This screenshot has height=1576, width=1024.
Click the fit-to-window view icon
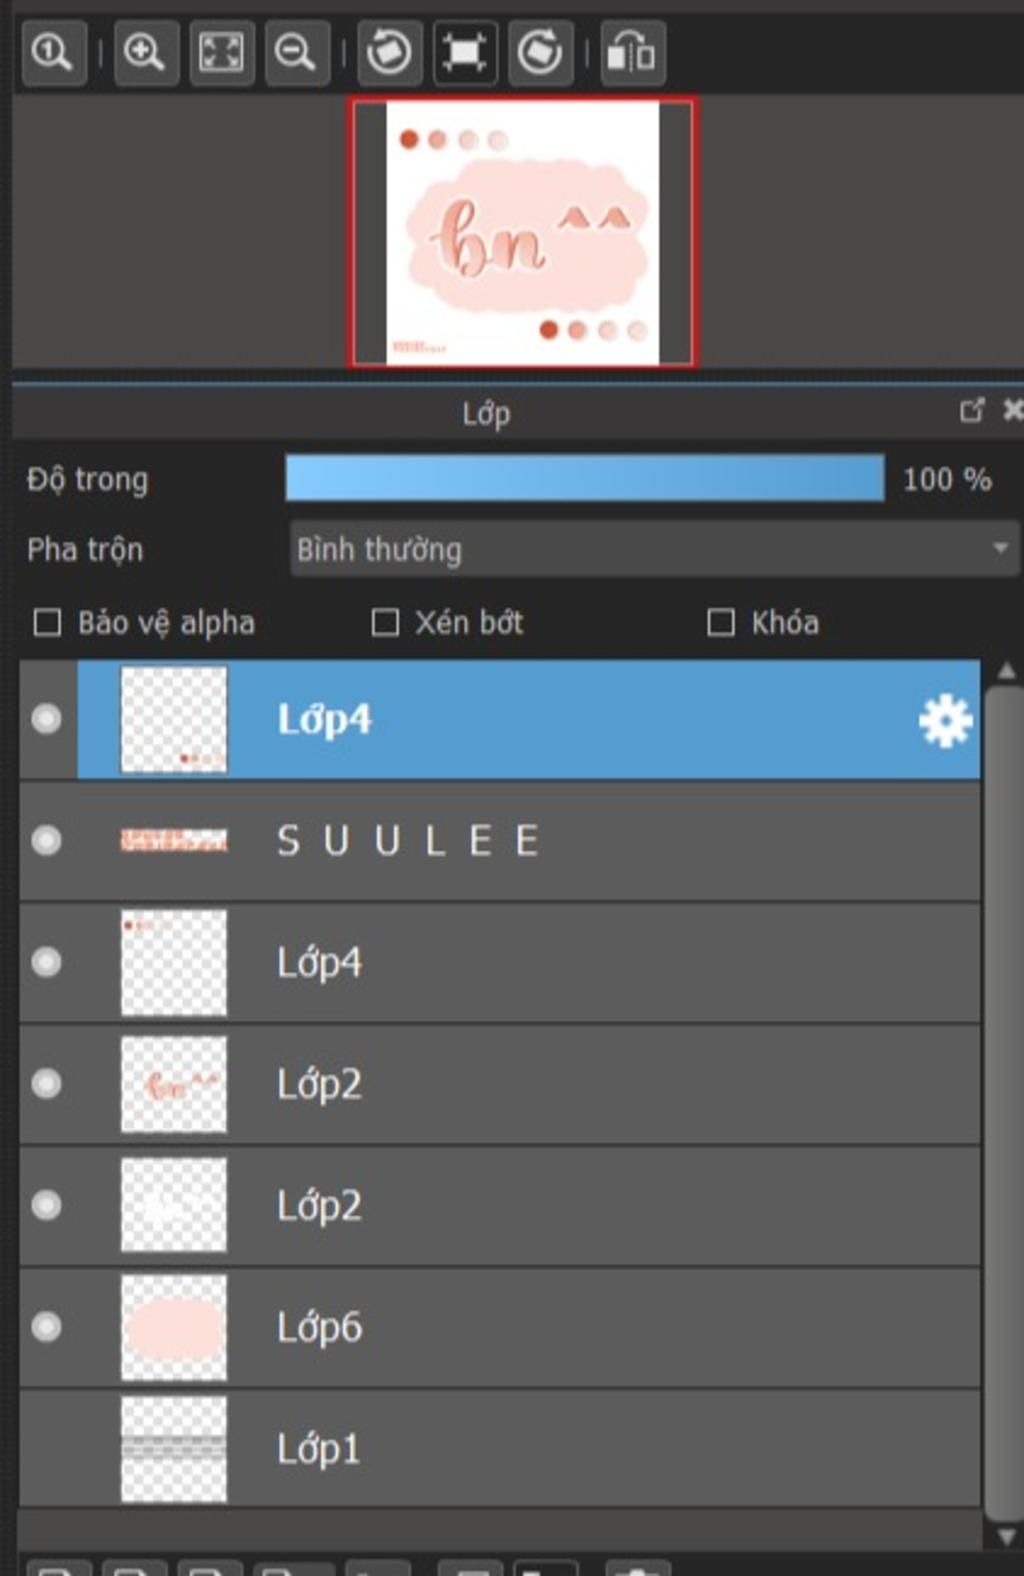click(221, 52)
